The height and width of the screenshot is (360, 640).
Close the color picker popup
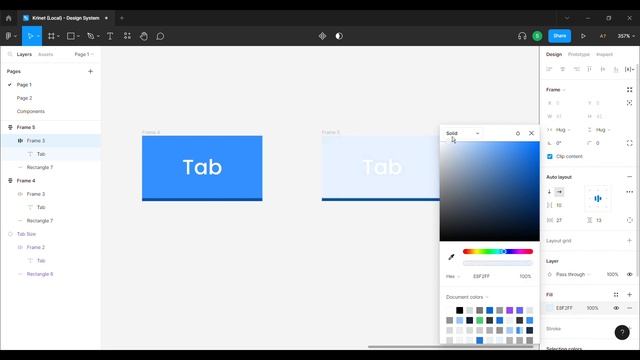coord(531,133)
